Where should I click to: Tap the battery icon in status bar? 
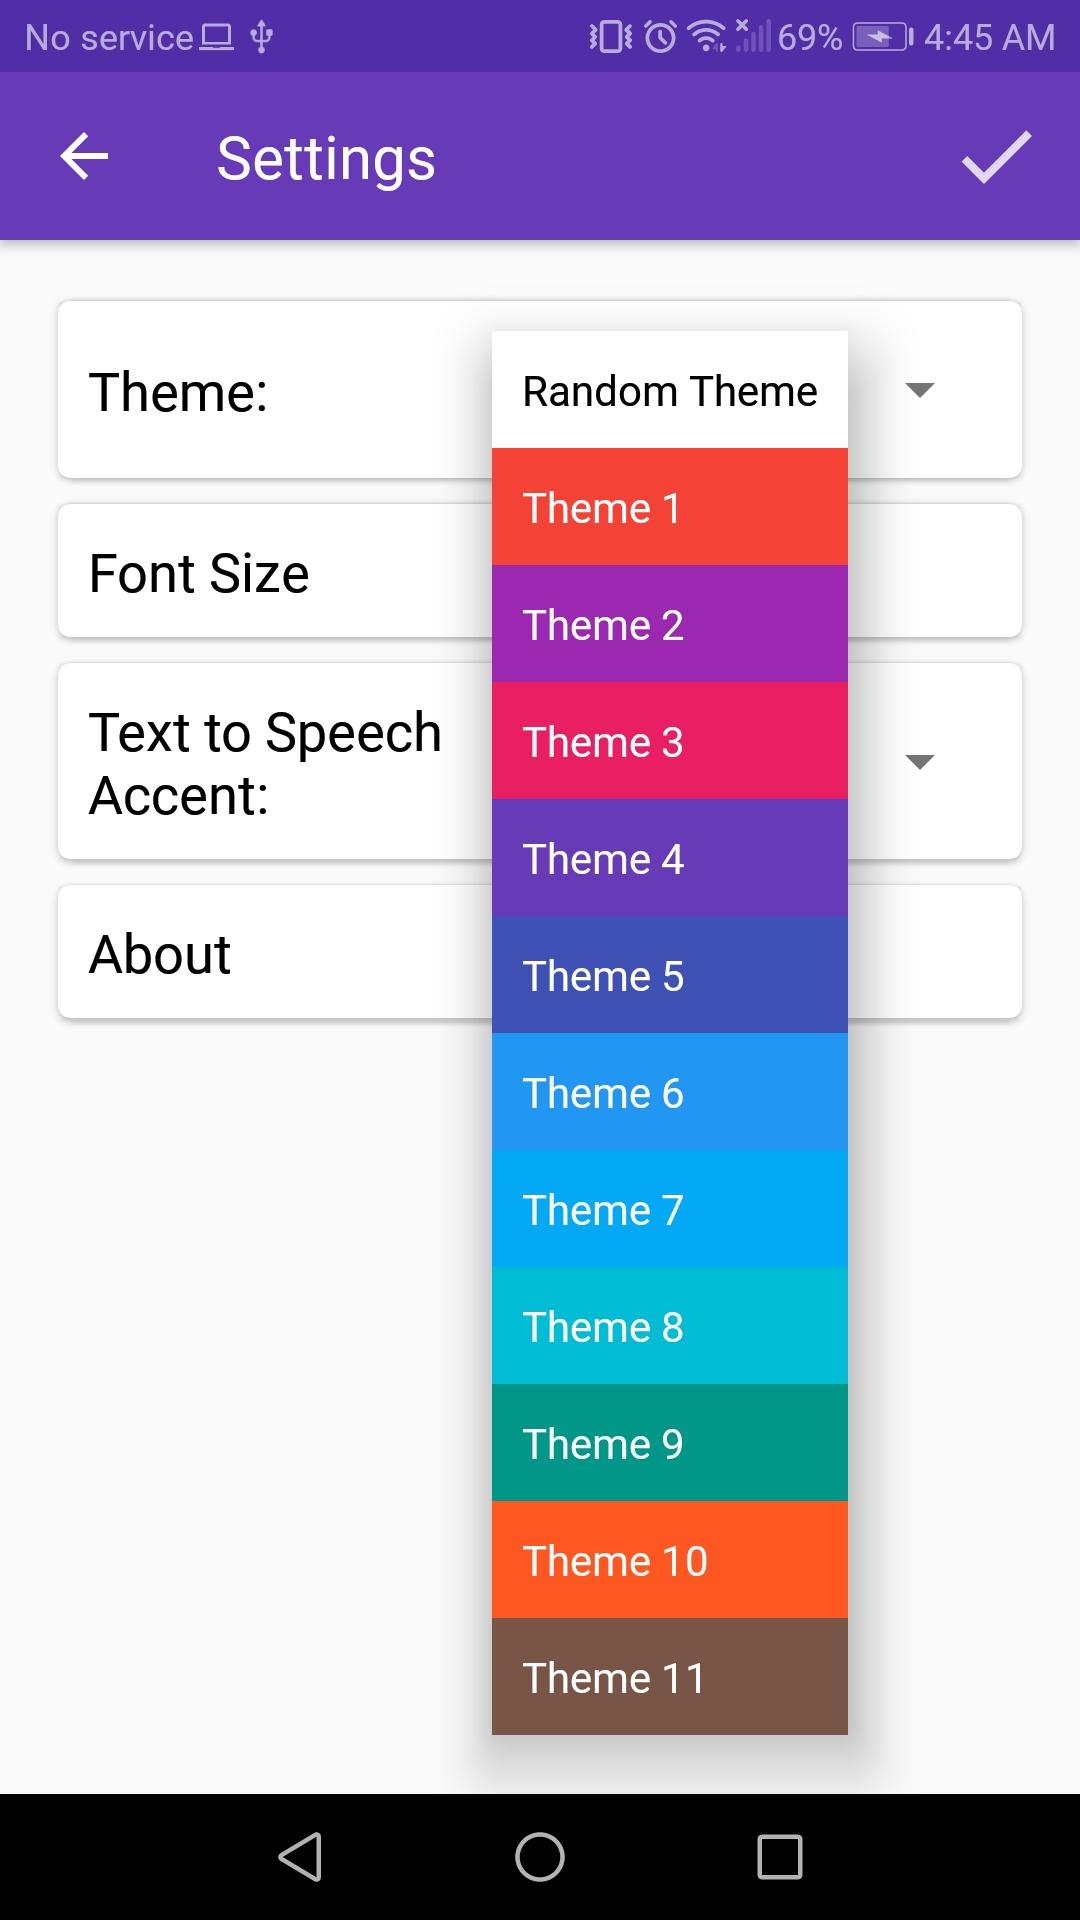pyautogui.click(x=883, y=37)
